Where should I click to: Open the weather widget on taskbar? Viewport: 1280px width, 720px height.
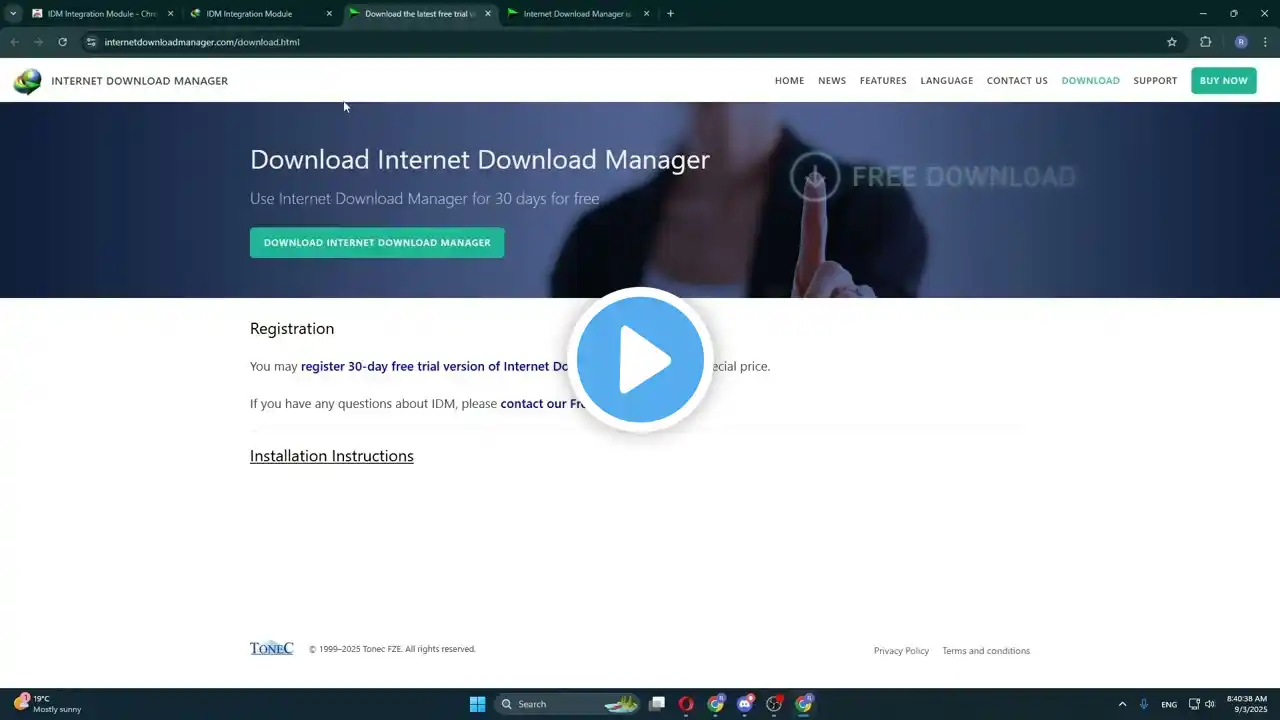tap(48, 704)
